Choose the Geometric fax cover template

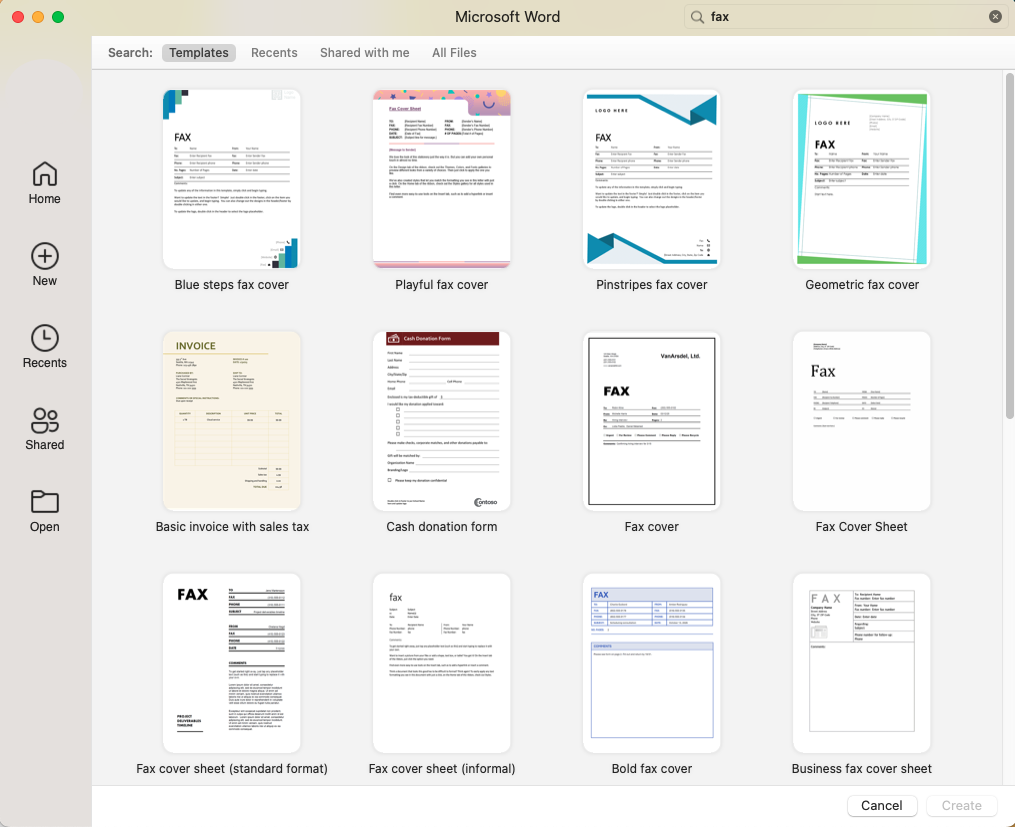point(861,178)
